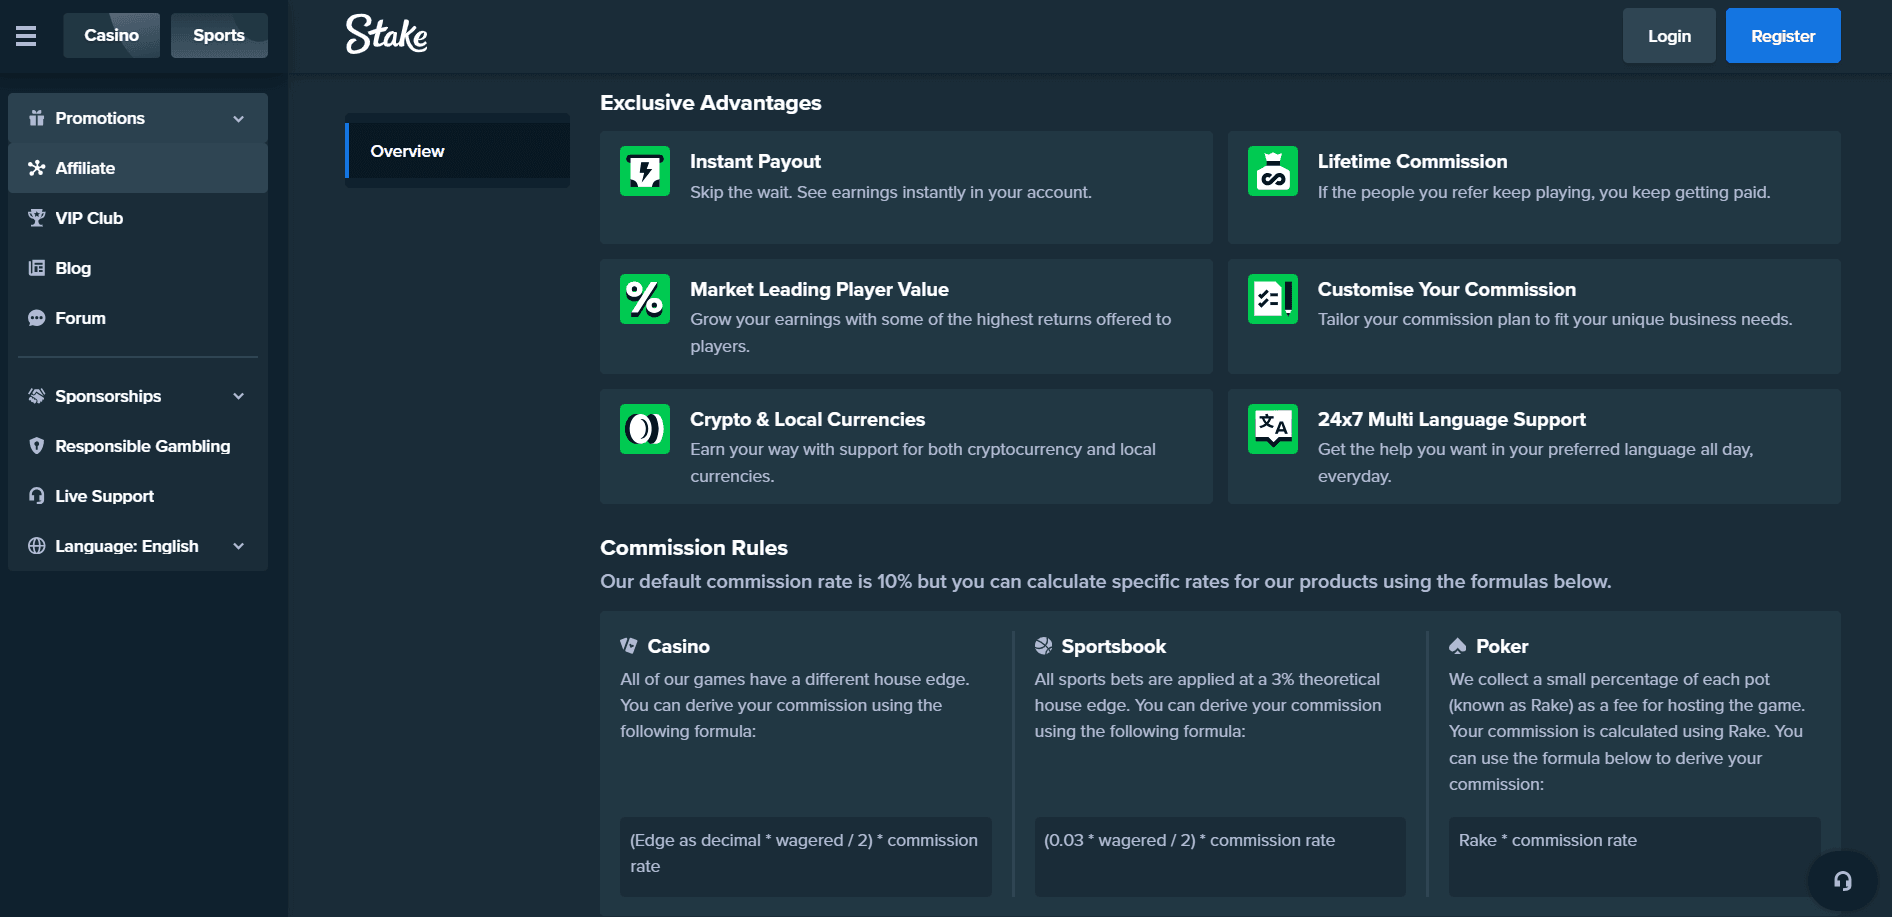The image size is (1892, 917).
Task: Click the VIP Club trophy icon
Action: tap(37, 218)
